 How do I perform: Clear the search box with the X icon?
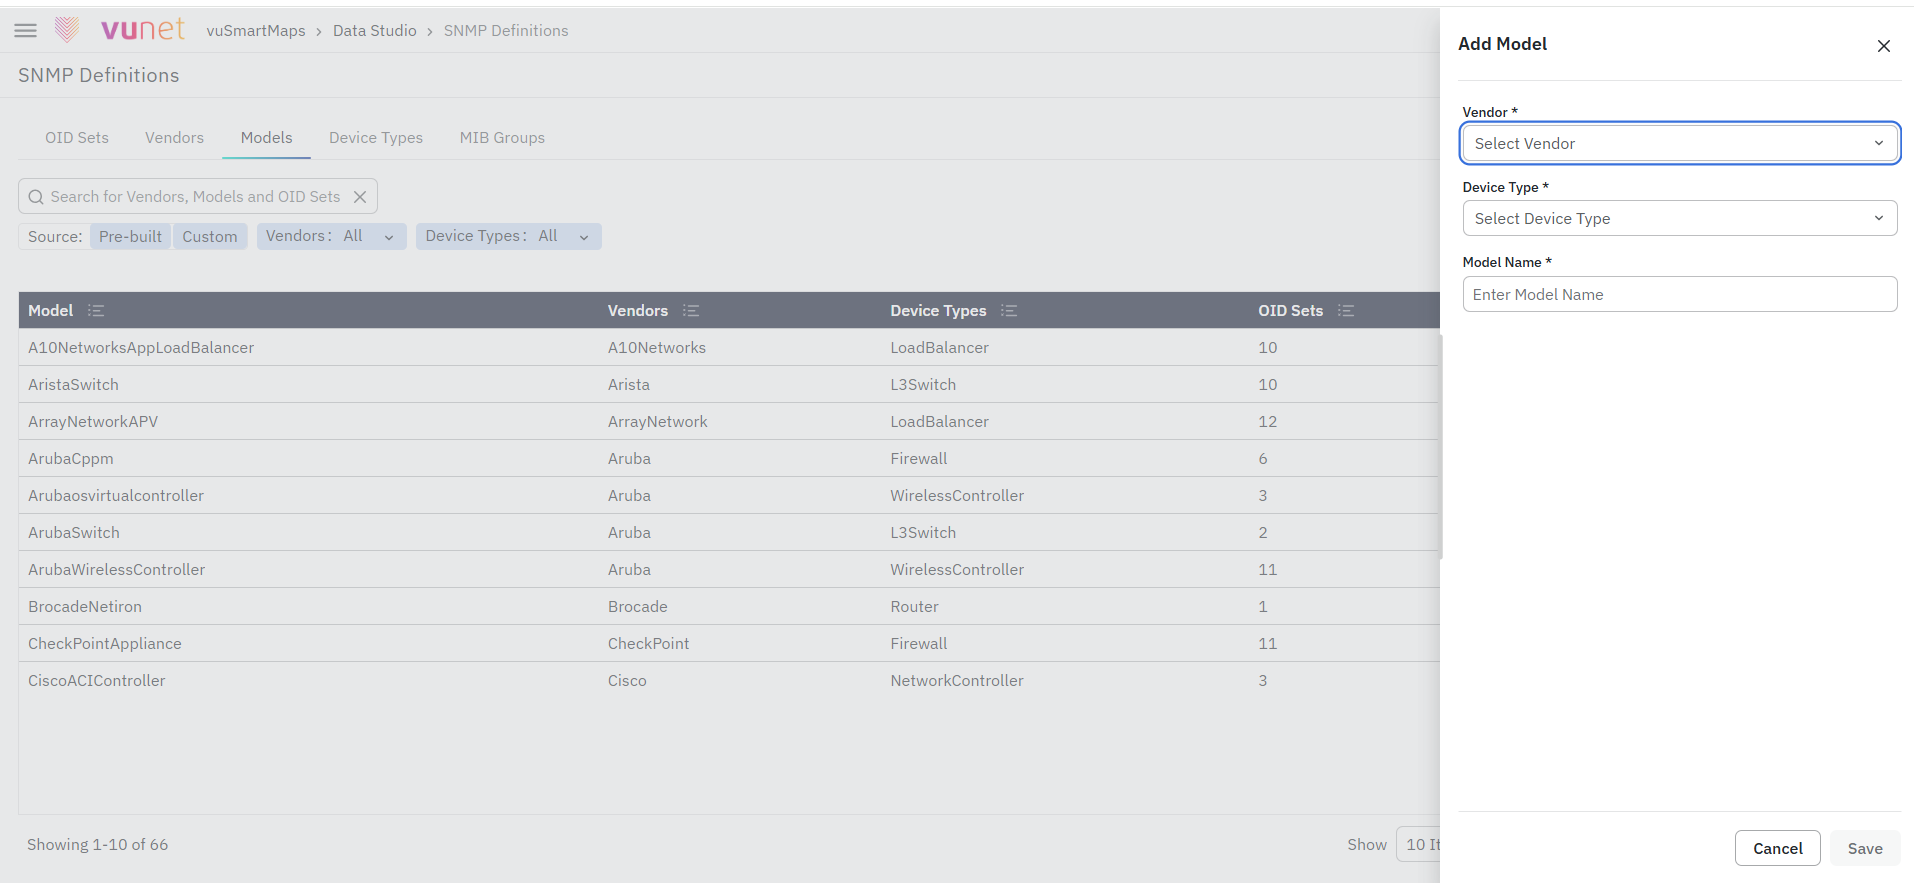(x=360, y=197)
